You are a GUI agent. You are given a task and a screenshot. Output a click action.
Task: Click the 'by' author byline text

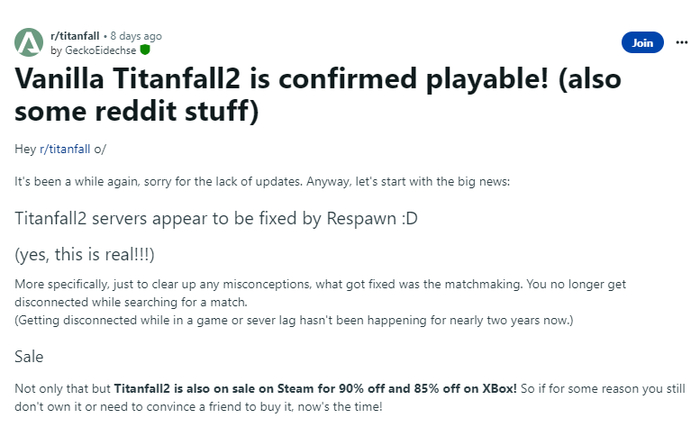click(55, 49)
